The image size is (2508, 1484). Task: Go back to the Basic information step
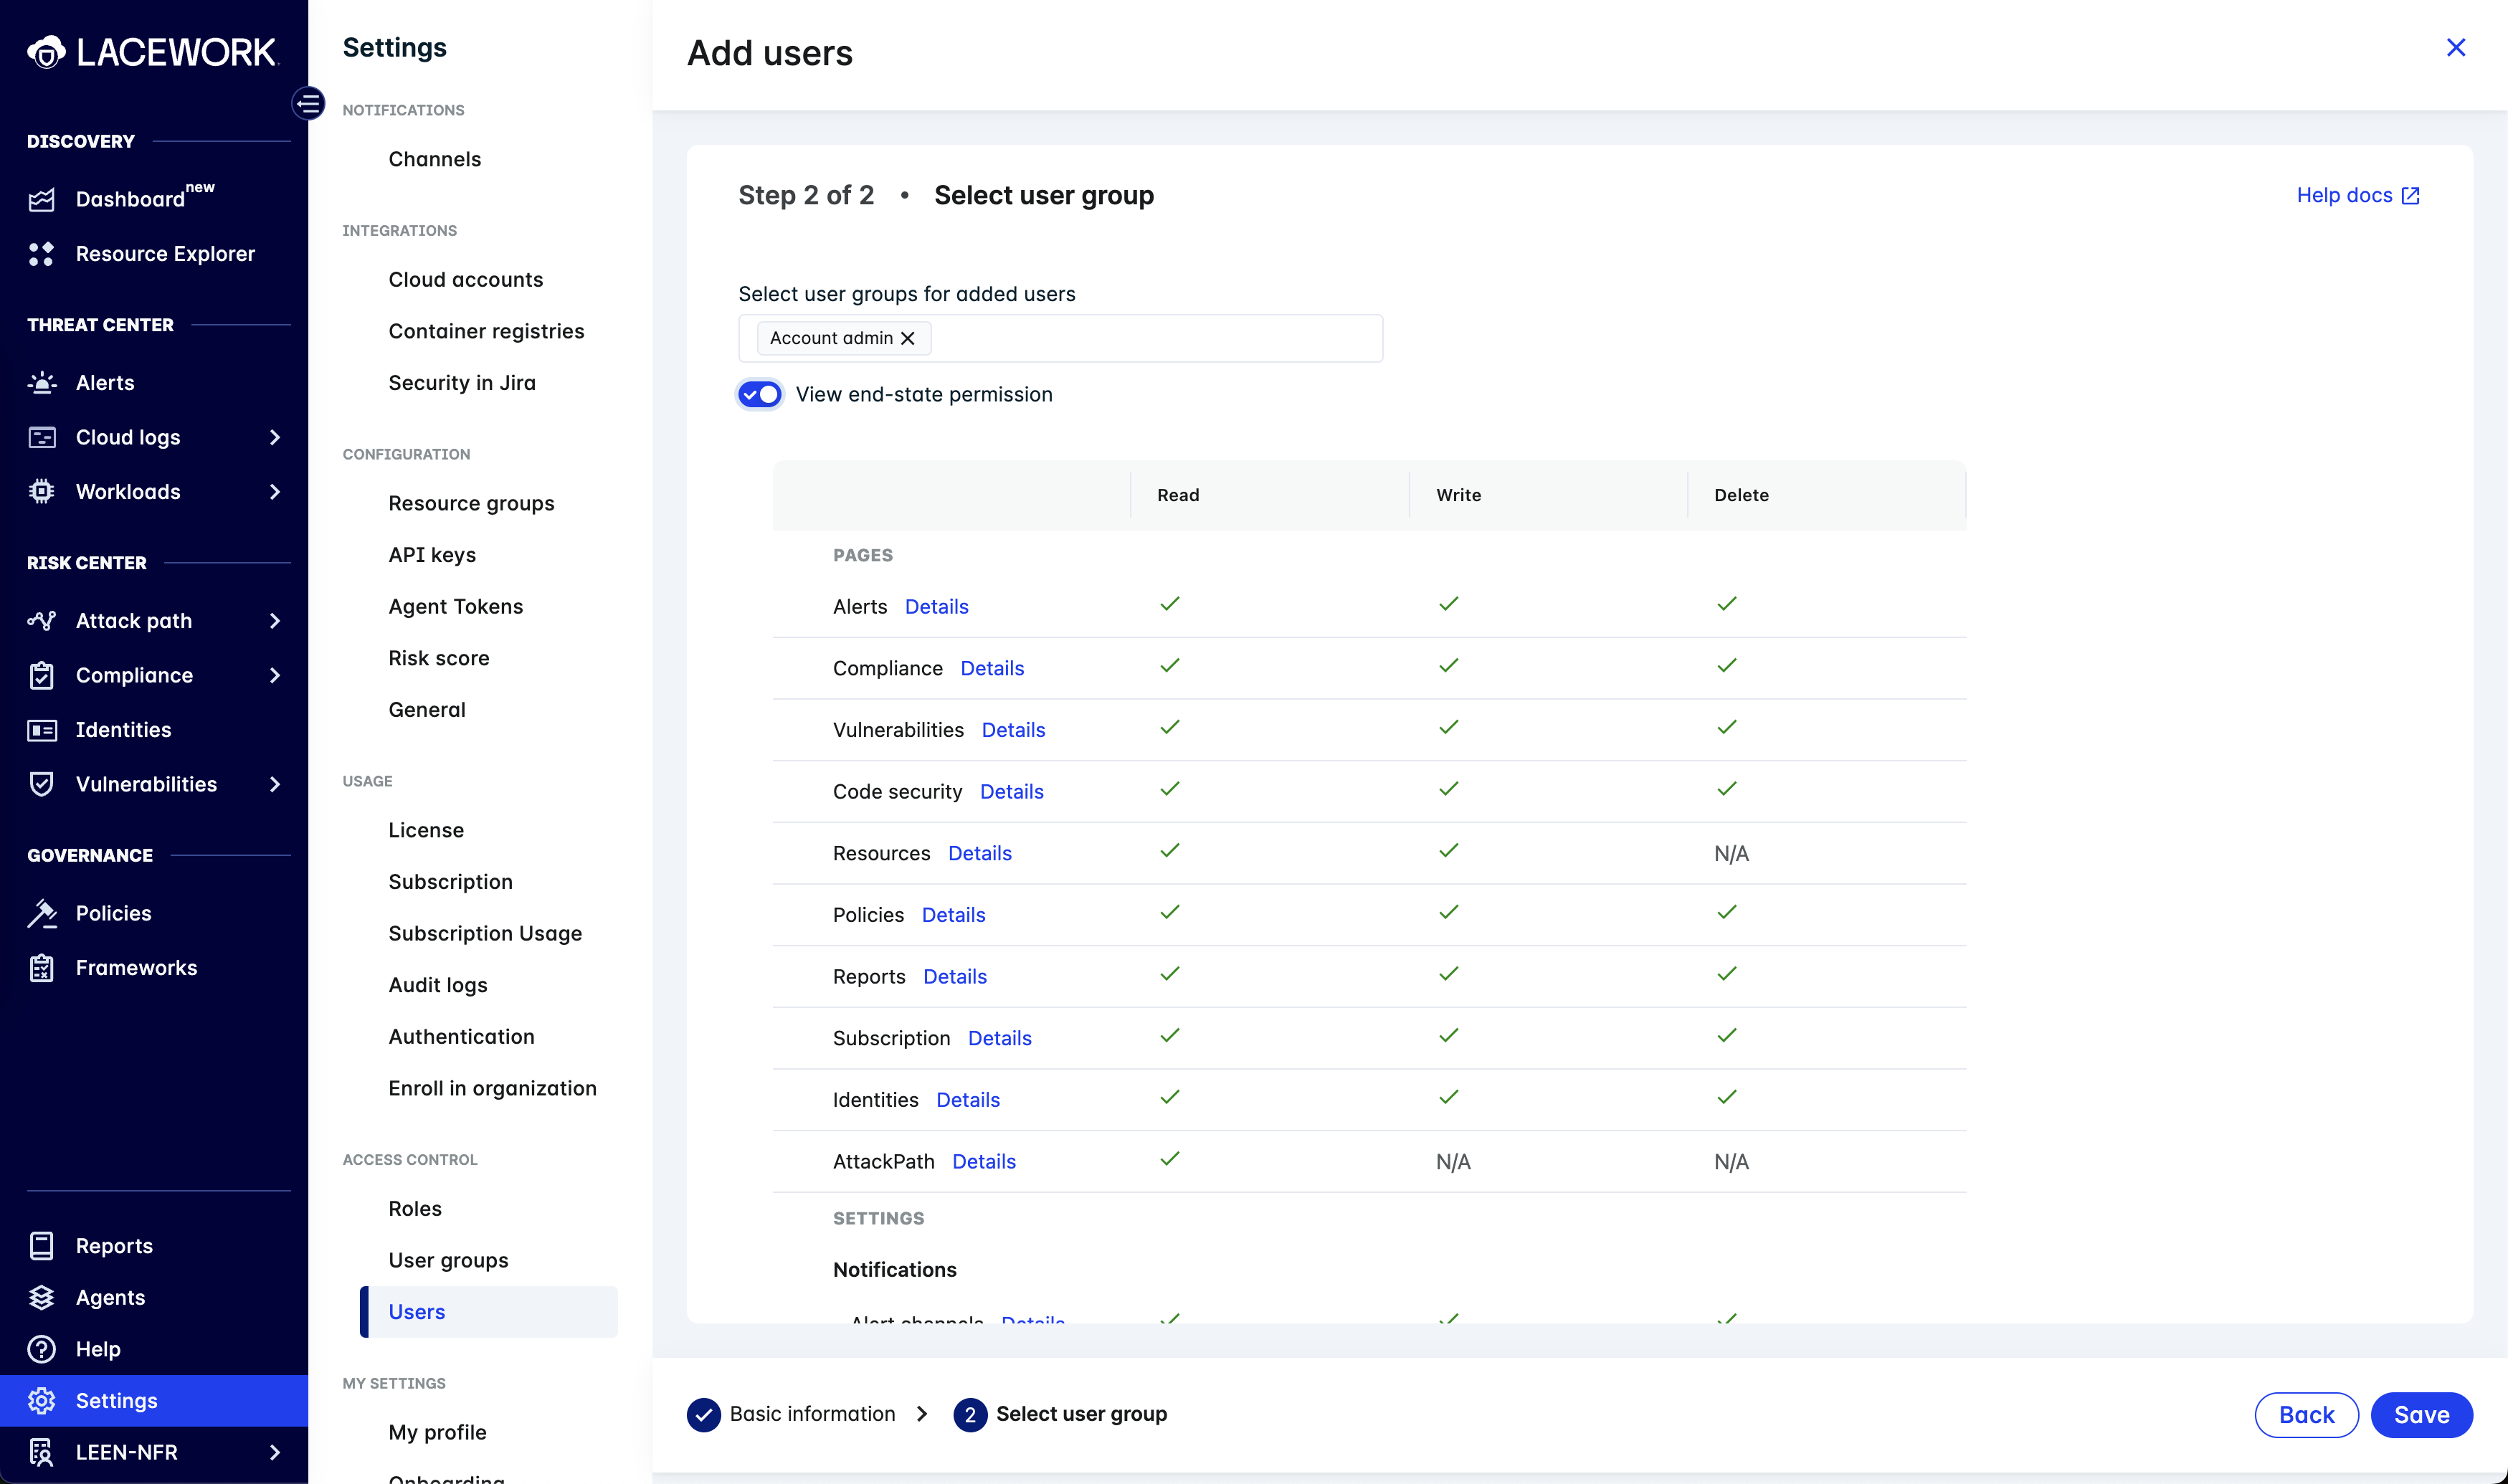811,1414
